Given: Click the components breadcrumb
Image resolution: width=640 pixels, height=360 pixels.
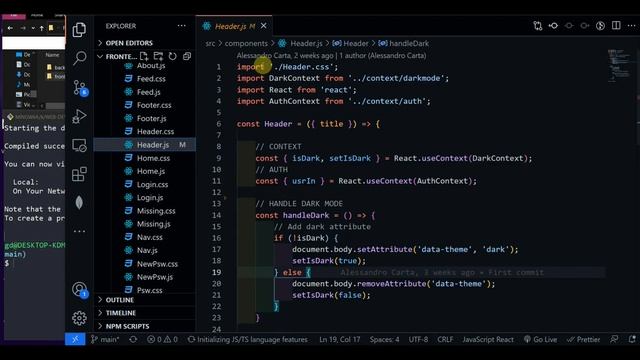Looking at the screenshot, I should click(246, 43).
